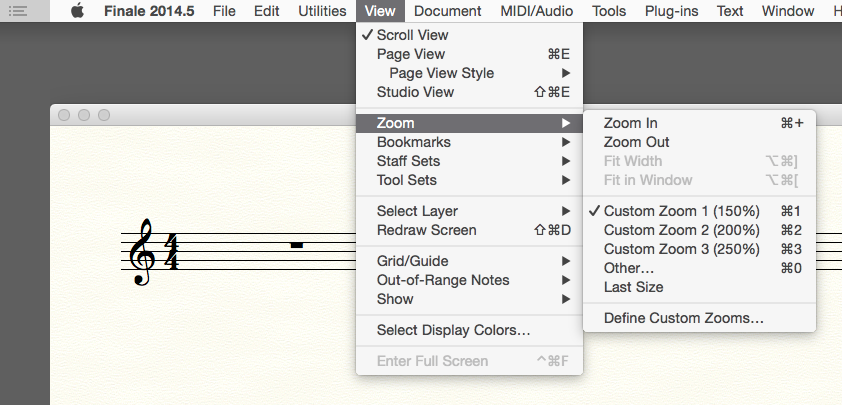Screen dimensions: 842x405
Task: Click the whole rest in the measure
Action: 296,245
